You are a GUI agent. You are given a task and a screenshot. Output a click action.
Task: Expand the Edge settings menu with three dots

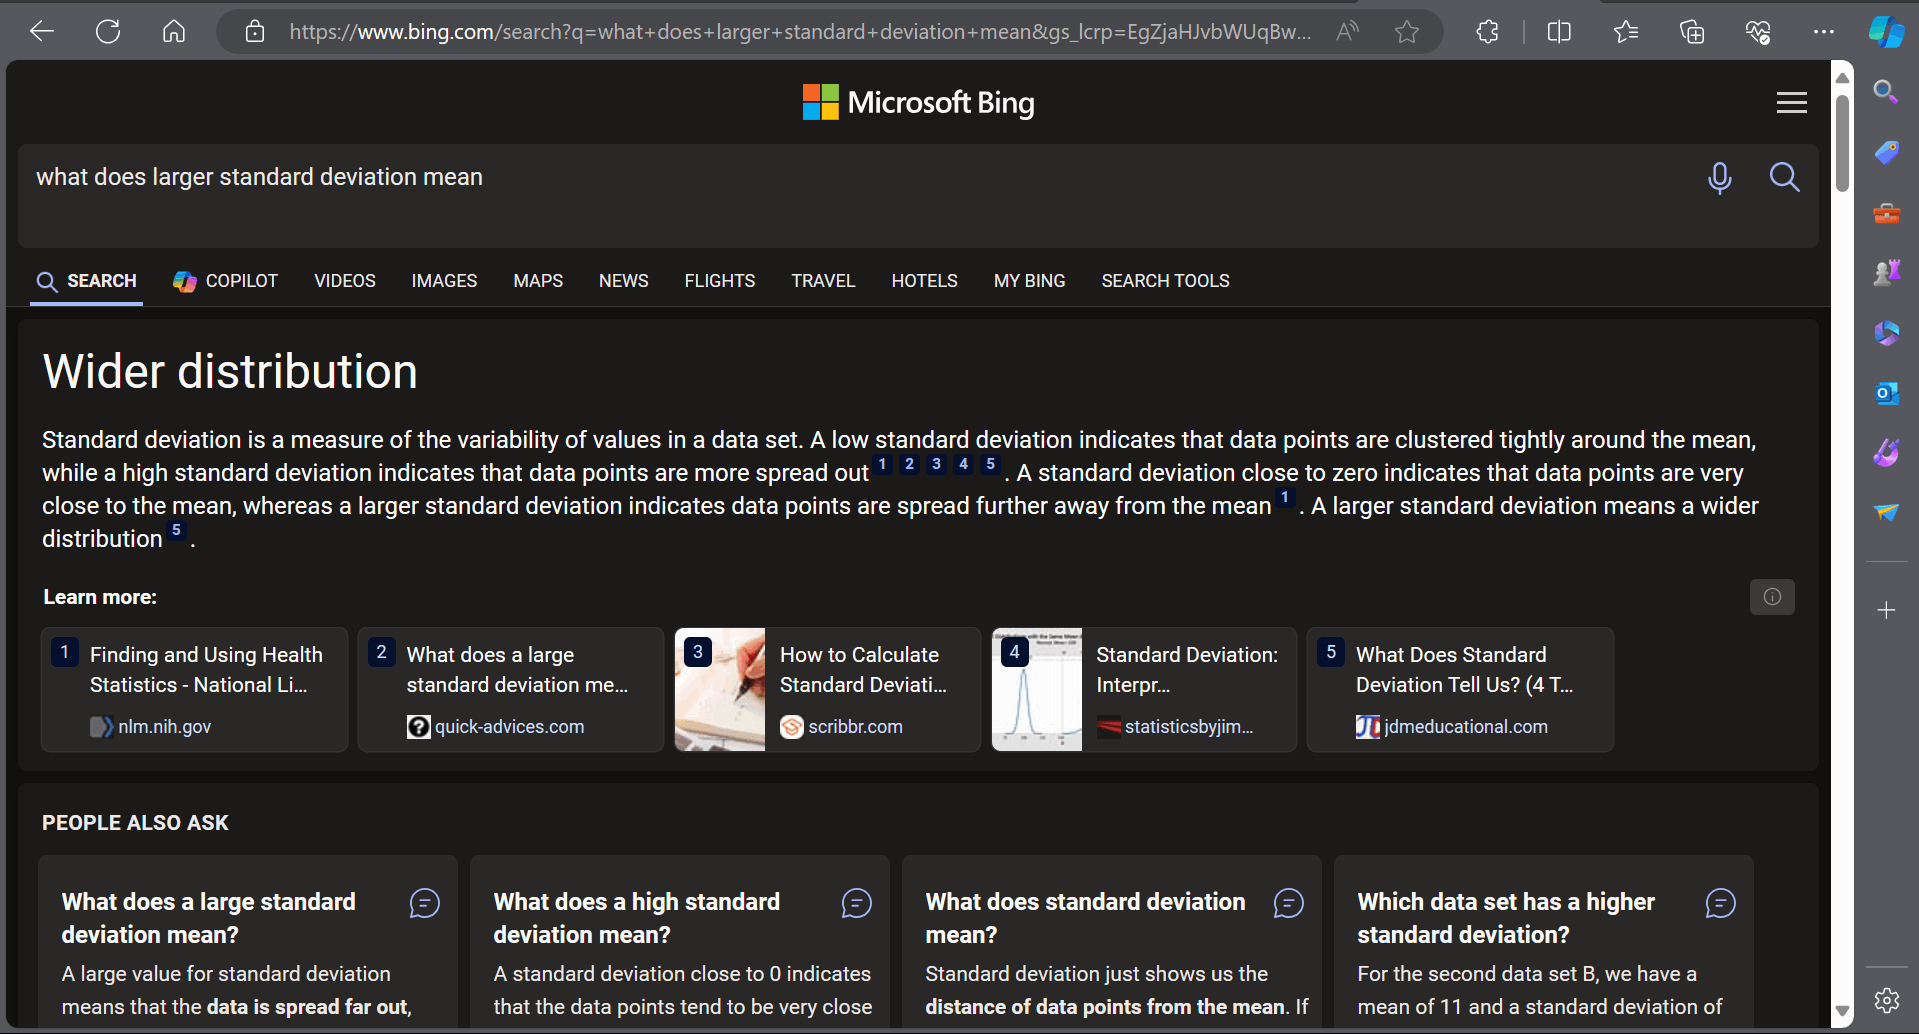(1822, 31)
